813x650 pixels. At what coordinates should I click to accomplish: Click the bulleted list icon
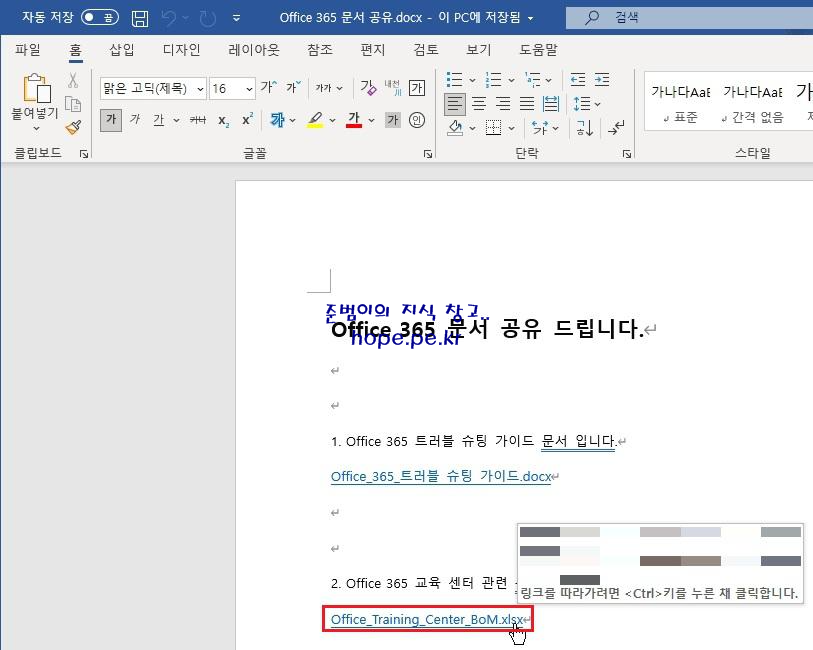pos(454,80)
